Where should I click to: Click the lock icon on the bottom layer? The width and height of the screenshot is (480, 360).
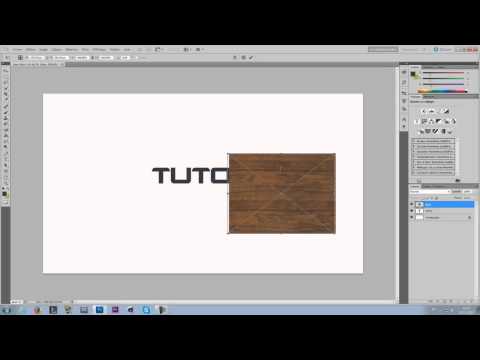[469, 218]
